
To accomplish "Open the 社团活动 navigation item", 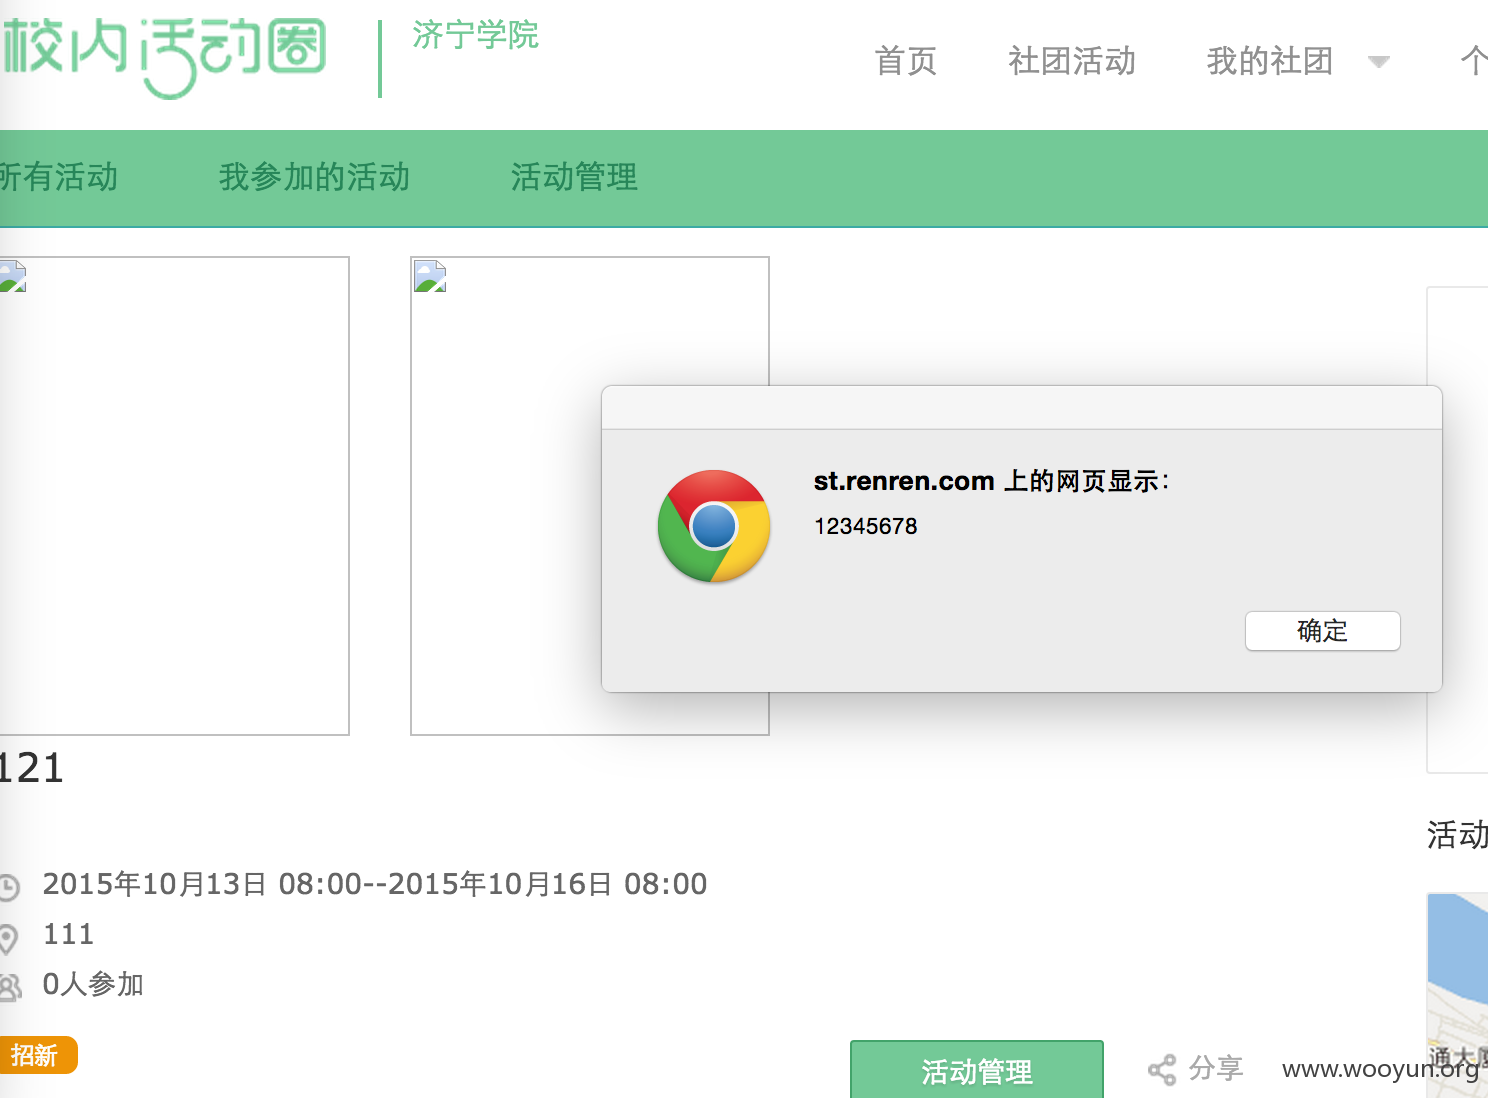I will click(1072, 61).
